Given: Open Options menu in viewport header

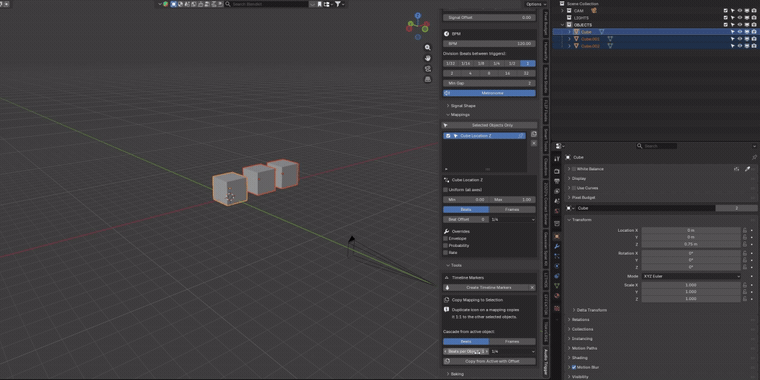Looking at the screenshot, I should [x=536, y=4].
